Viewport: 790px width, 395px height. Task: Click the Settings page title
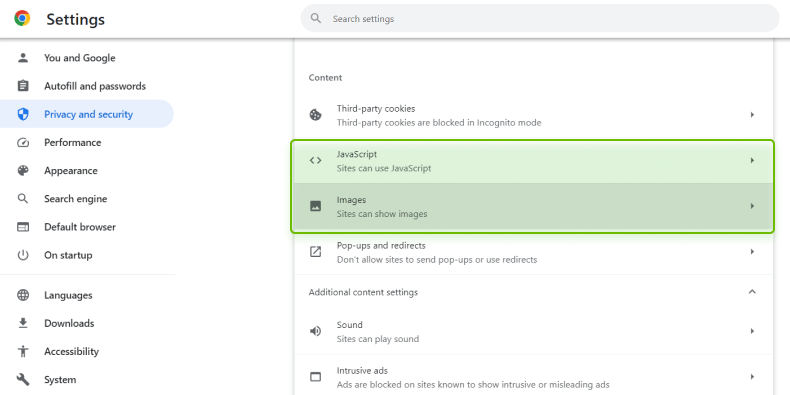(76, 19)
